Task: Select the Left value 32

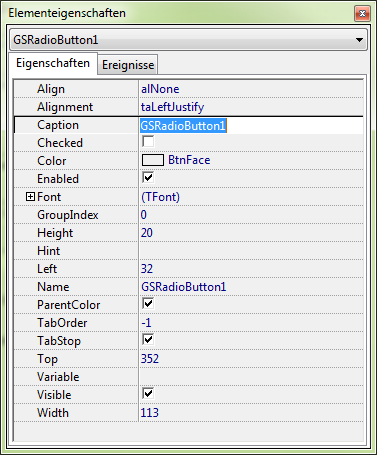Action: [x=147, y=269]
